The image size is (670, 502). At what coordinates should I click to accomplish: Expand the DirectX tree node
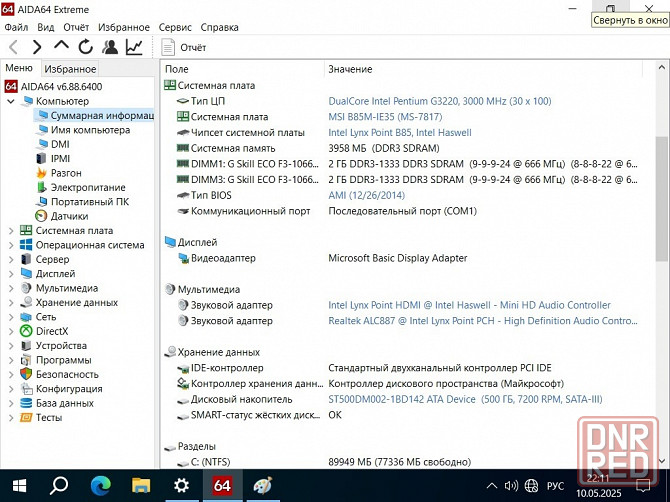pos(11,332)
